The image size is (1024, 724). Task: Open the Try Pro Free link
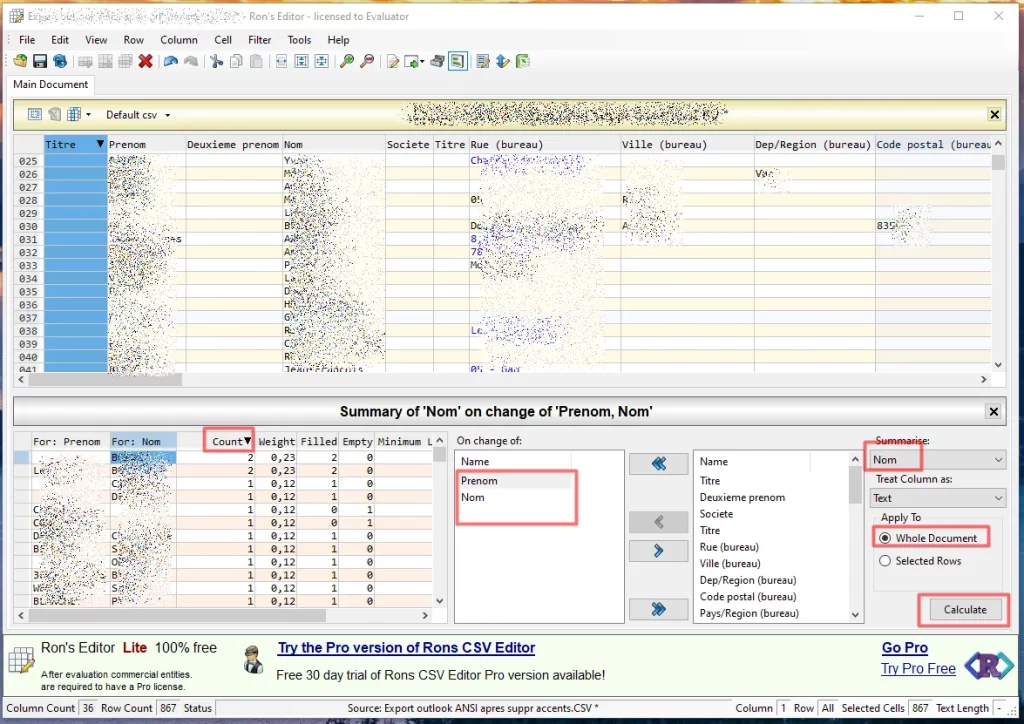(x=918, y=669)
